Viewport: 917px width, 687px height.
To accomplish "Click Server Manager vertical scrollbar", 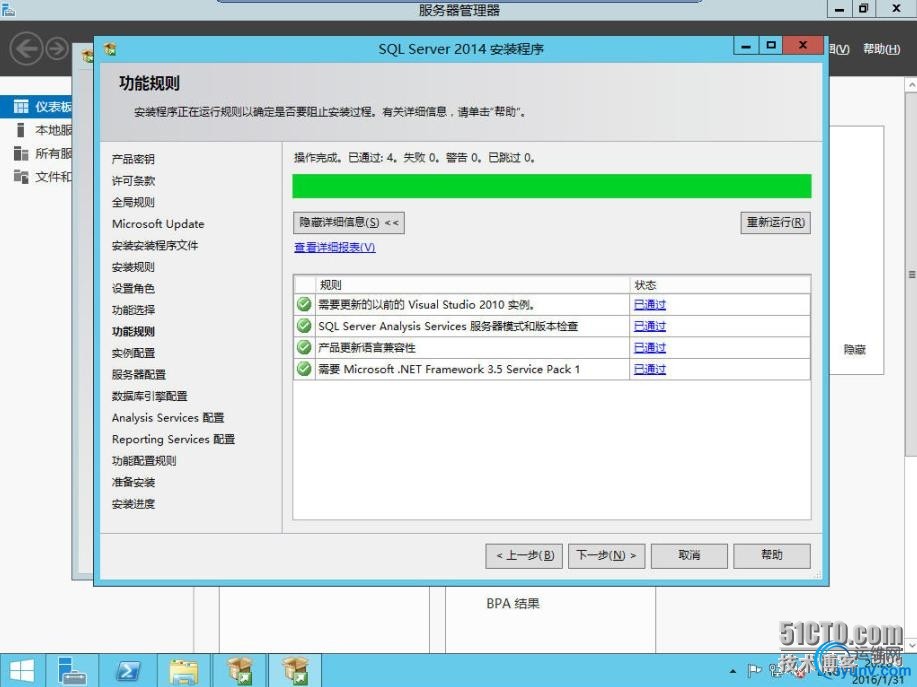I will [x=911, y=275].
